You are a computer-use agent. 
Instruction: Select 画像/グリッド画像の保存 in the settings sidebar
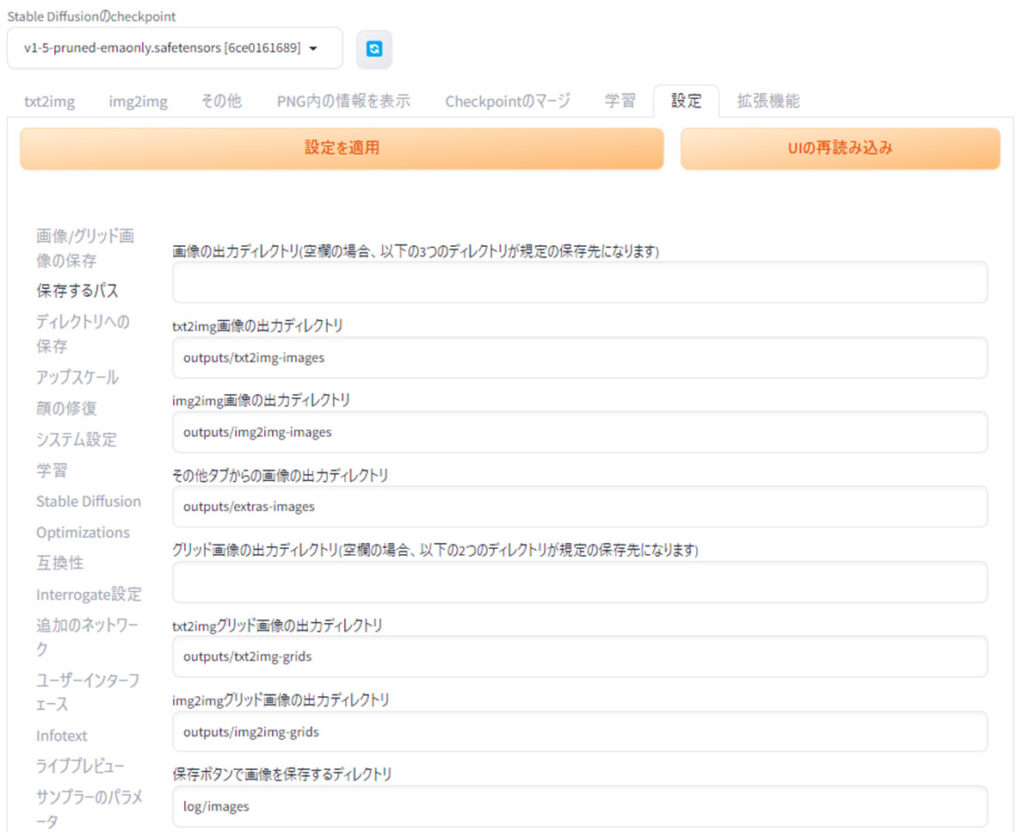click(x=85, y=248)
